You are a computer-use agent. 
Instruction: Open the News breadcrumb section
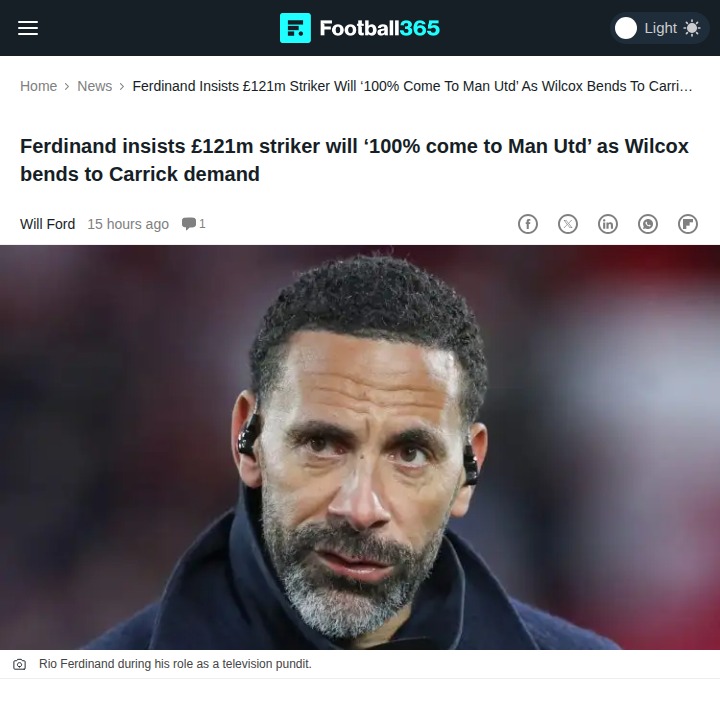pos(95,86)
